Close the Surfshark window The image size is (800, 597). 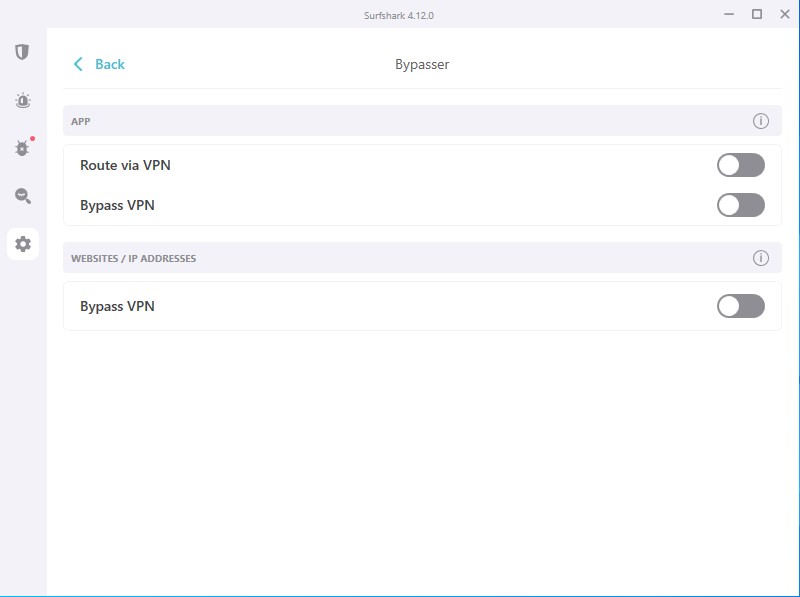pos(785,14)
